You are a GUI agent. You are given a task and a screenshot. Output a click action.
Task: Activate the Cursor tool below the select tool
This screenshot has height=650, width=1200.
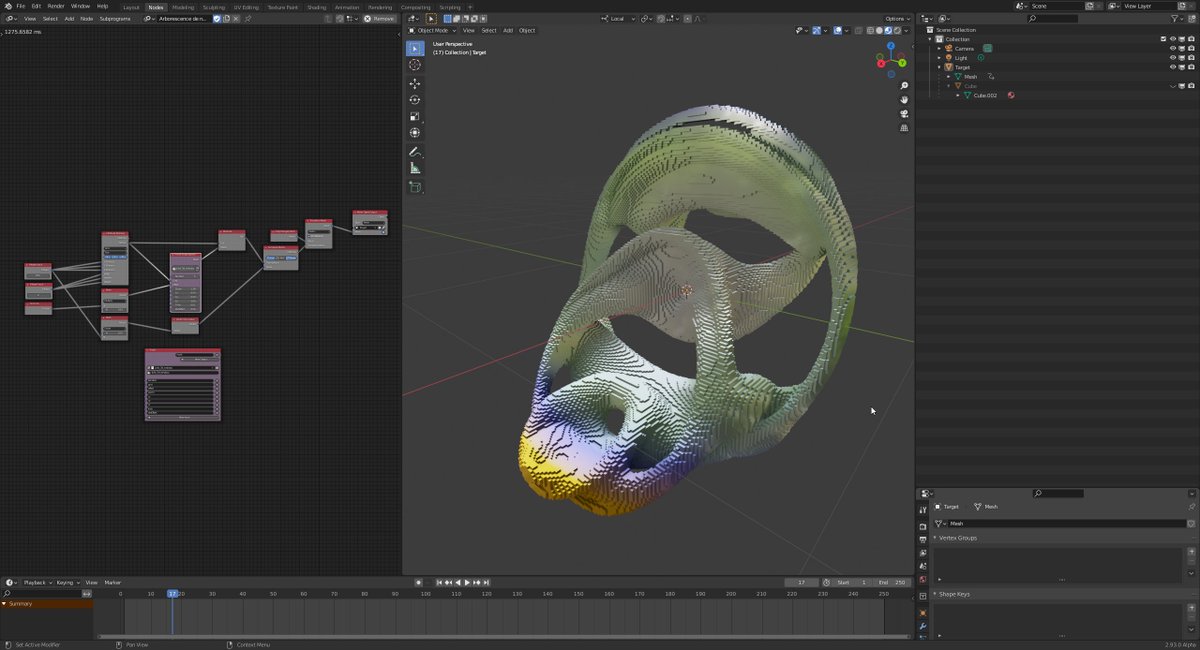(414, 64)
